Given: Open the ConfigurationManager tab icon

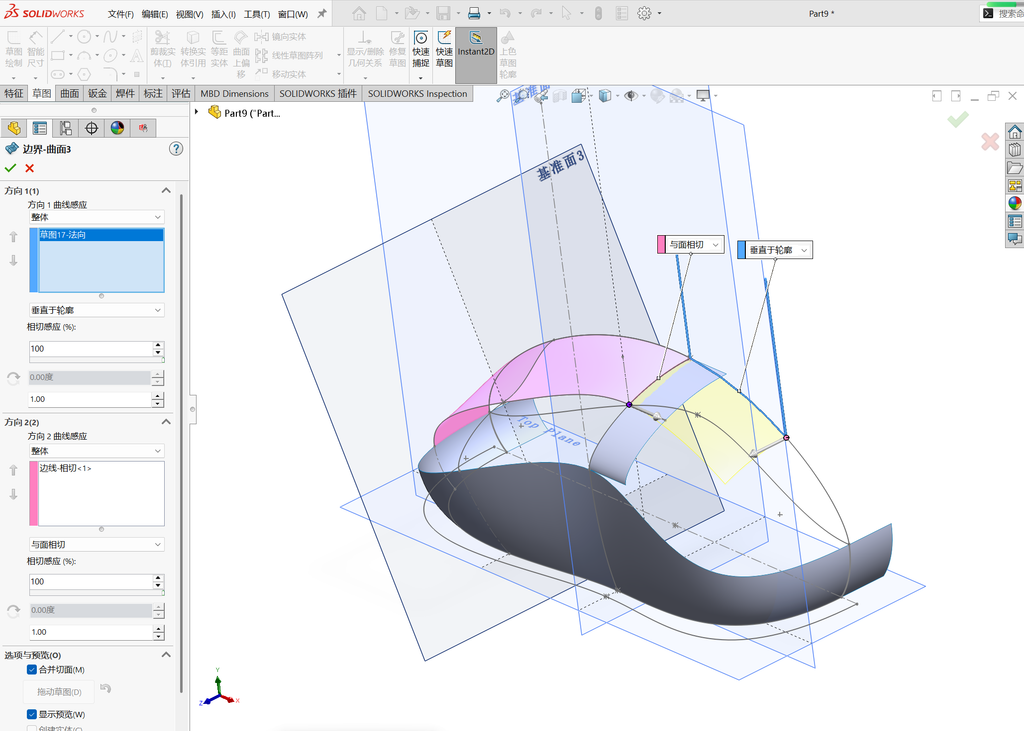Looking at the screenshot, I should pyautogui.click(x=65, y=128).
